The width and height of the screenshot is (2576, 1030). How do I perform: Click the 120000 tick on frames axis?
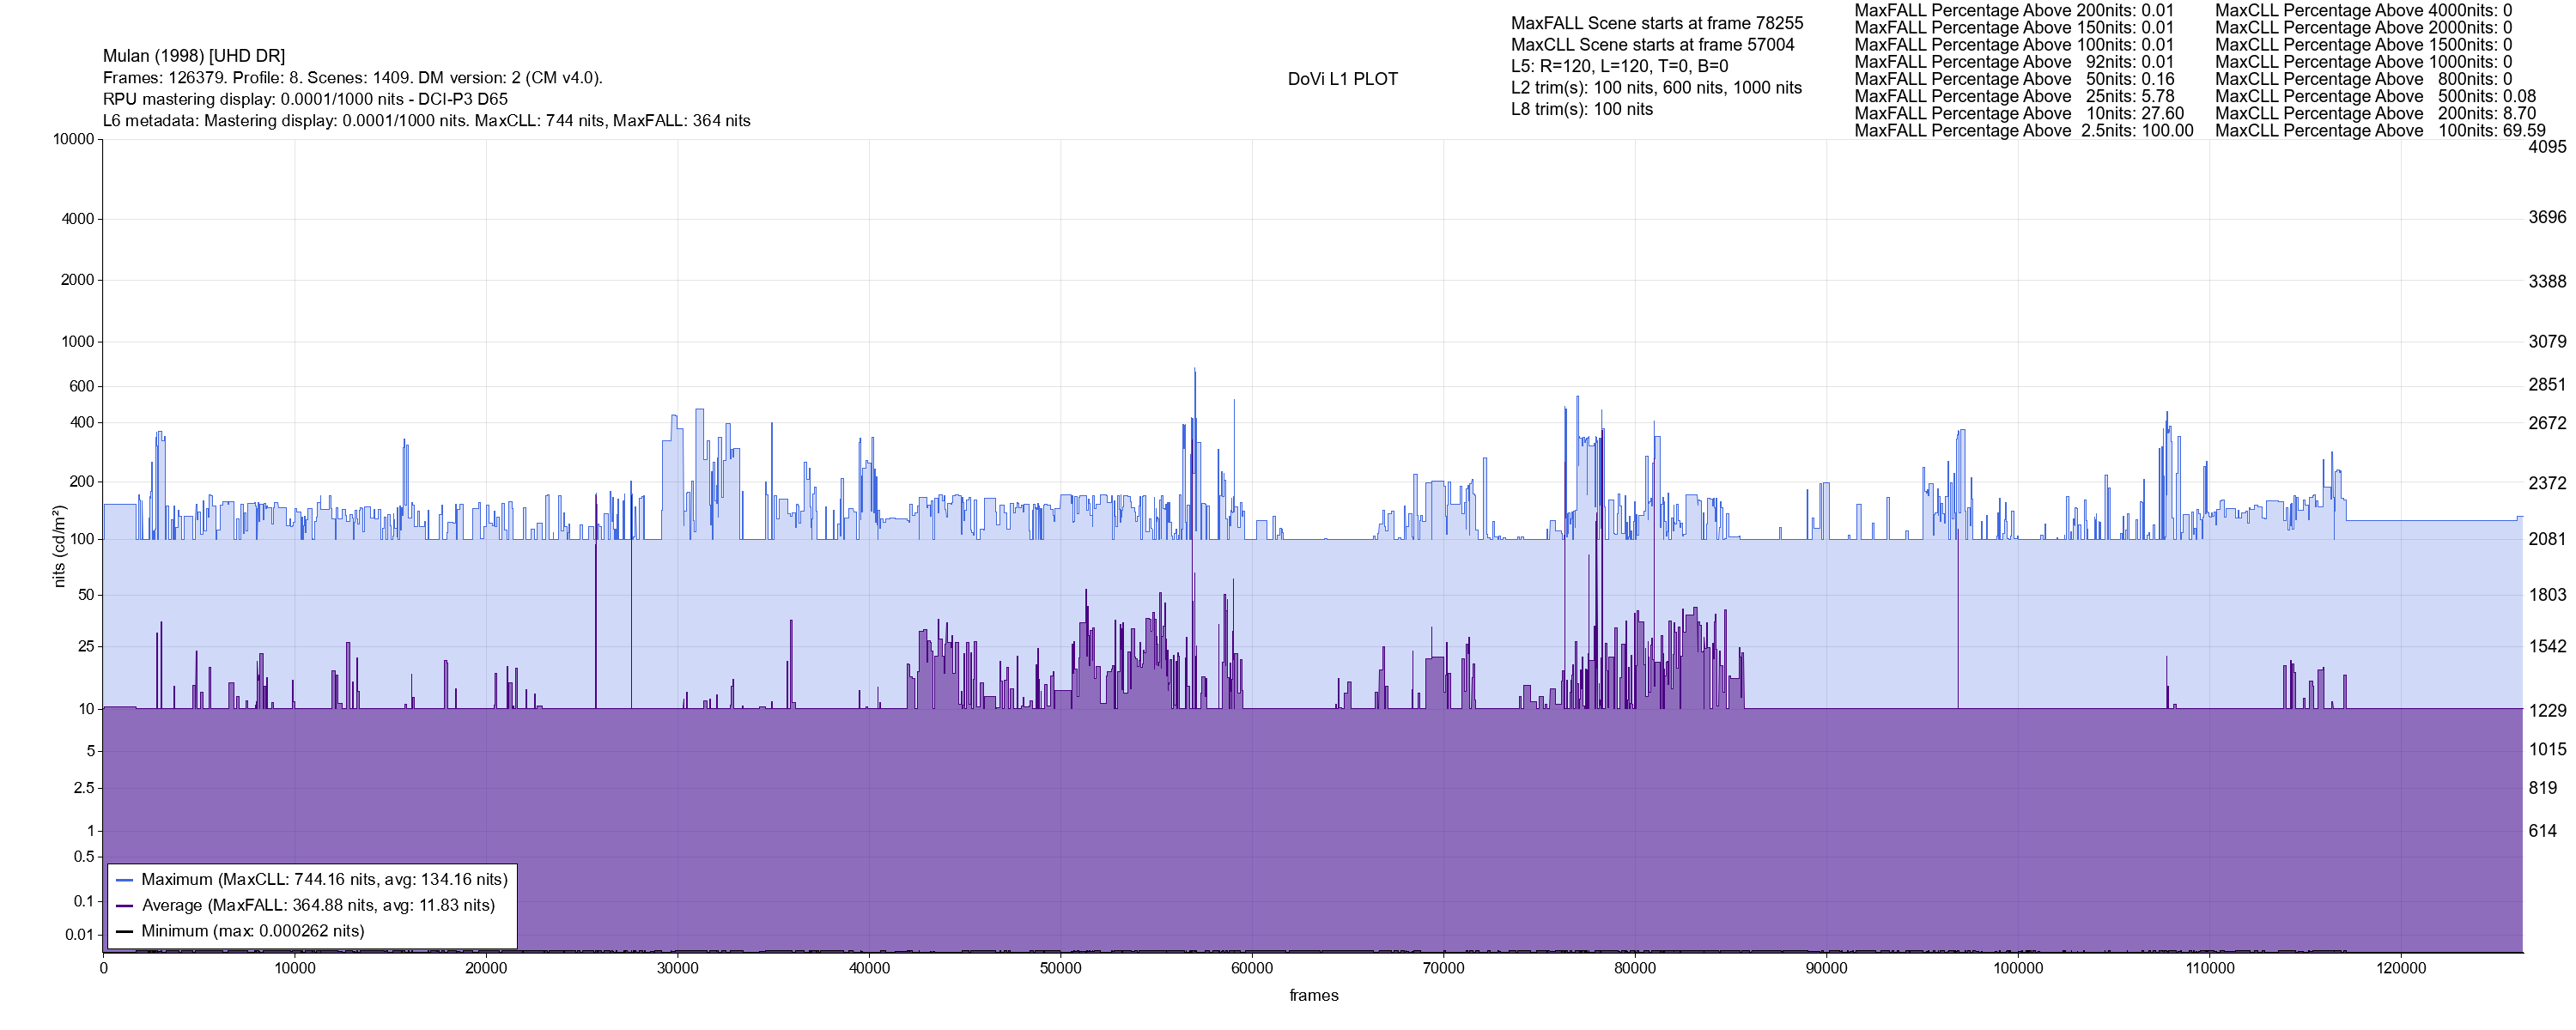(2401, 968)
